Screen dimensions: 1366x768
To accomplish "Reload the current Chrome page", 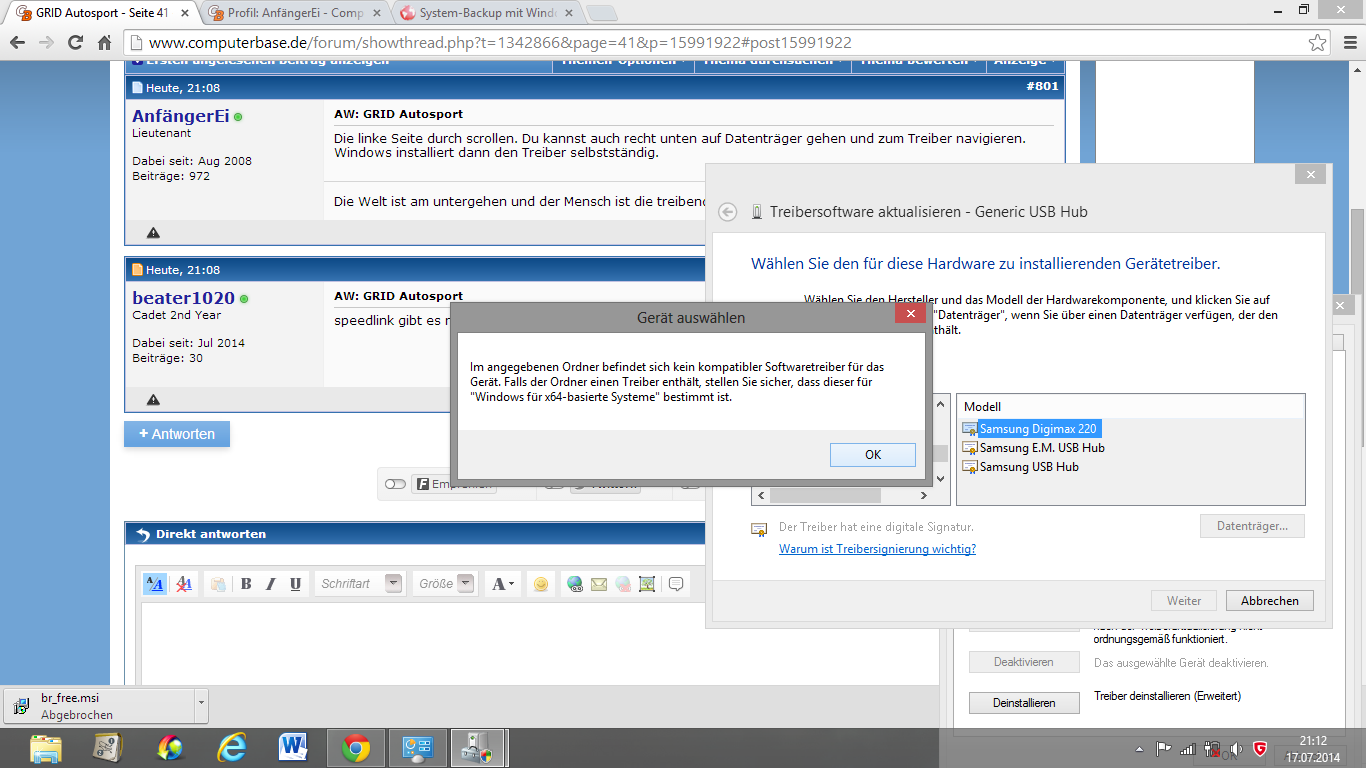I will tap(75, 43).
